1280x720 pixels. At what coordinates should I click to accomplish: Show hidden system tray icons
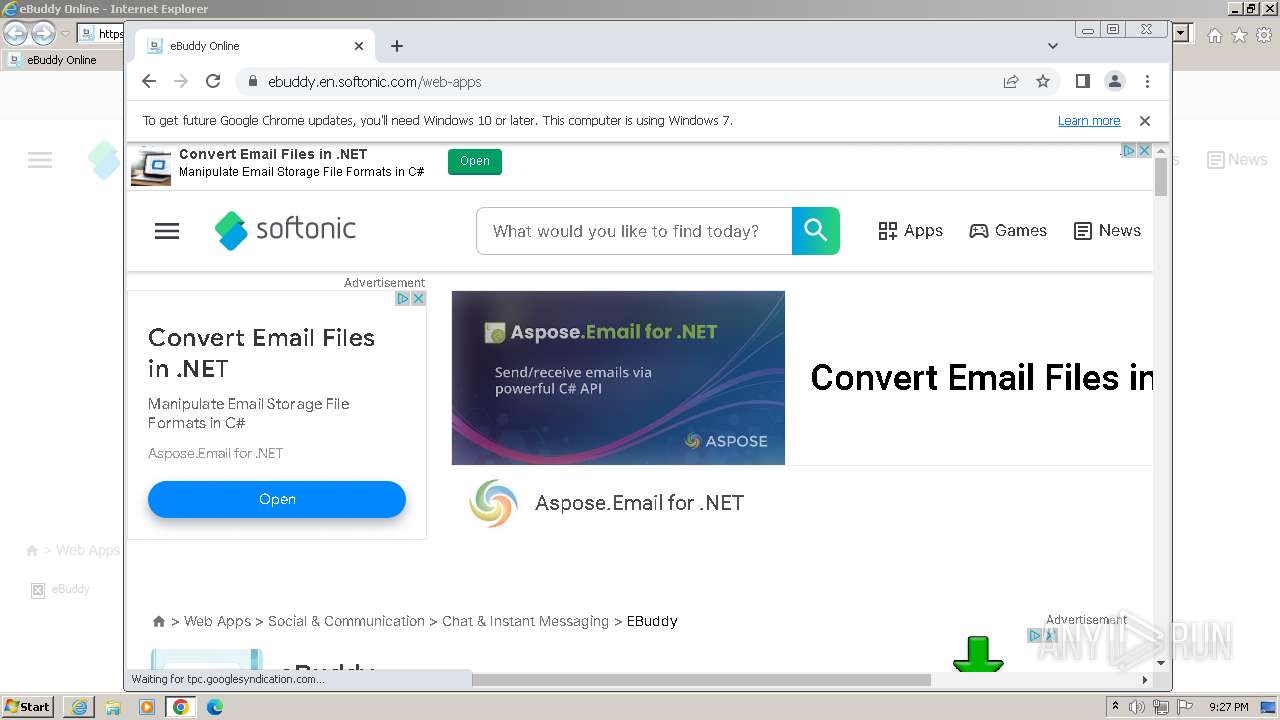[x=1116, y=707]
